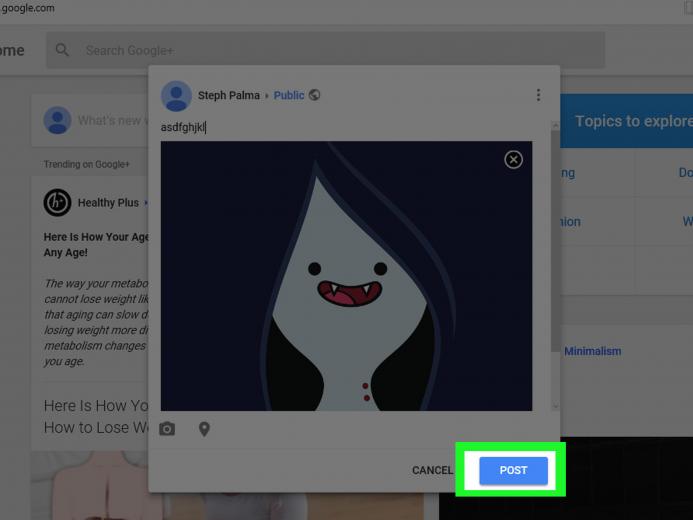The width and height of the screenshot is (693, 520).
Task: Click the search magnifier icon
Action: 62,50
